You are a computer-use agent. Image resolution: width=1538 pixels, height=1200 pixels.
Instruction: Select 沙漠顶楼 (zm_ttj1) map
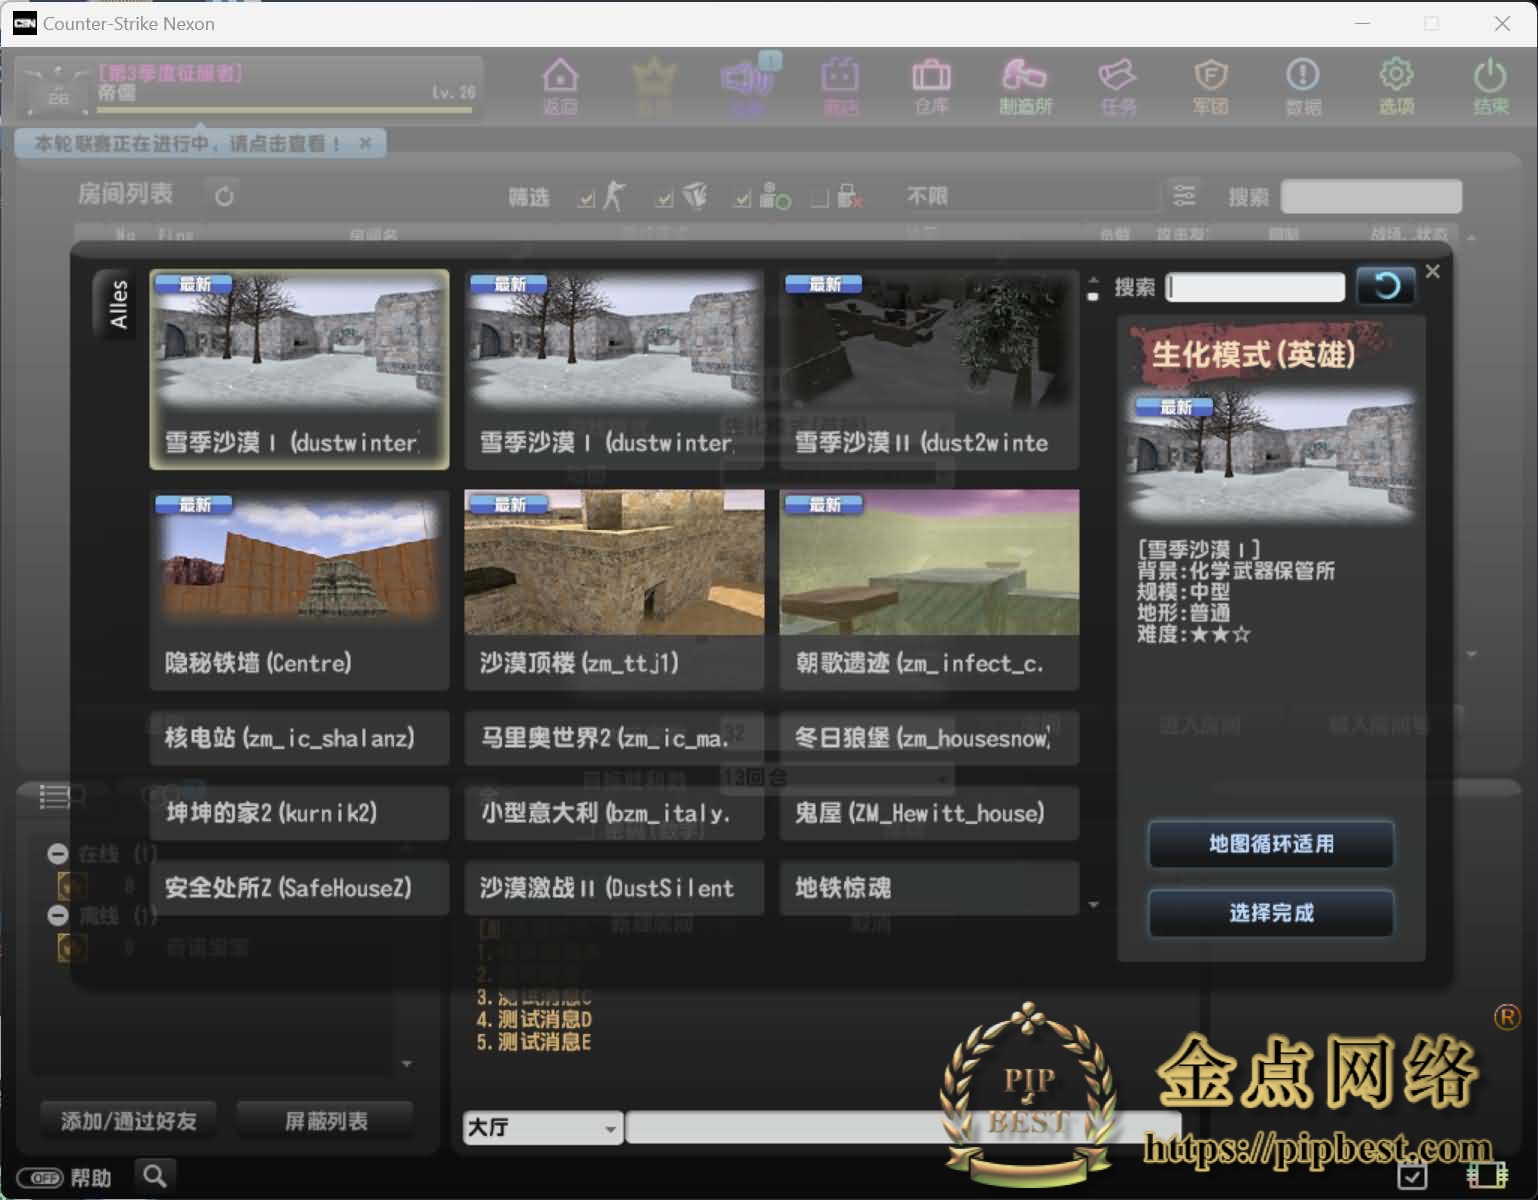(x=614, y=589)
